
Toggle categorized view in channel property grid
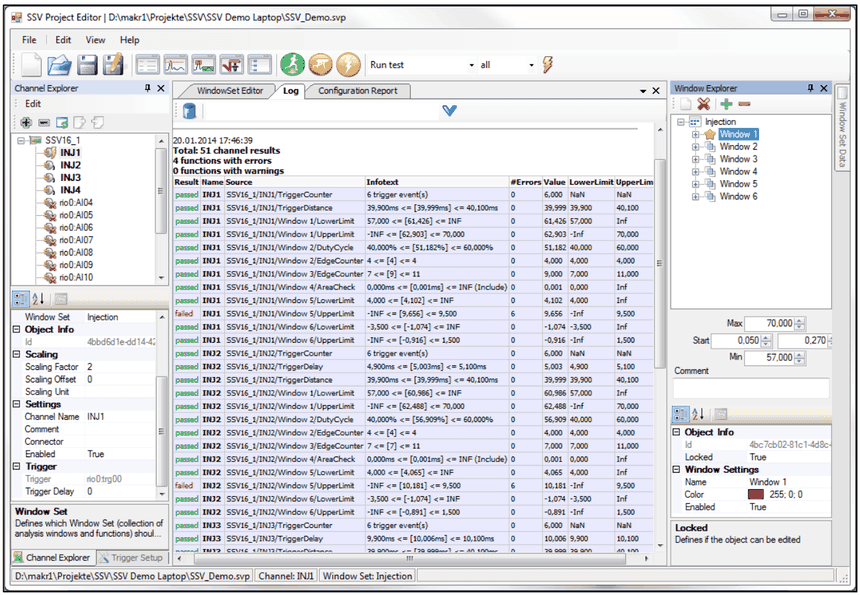pos(21,299)
